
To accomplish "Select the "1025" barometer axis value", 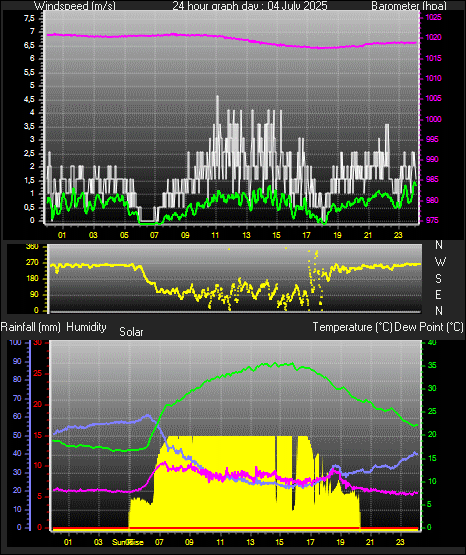I will pyautogui.click(x=433, y=17).
